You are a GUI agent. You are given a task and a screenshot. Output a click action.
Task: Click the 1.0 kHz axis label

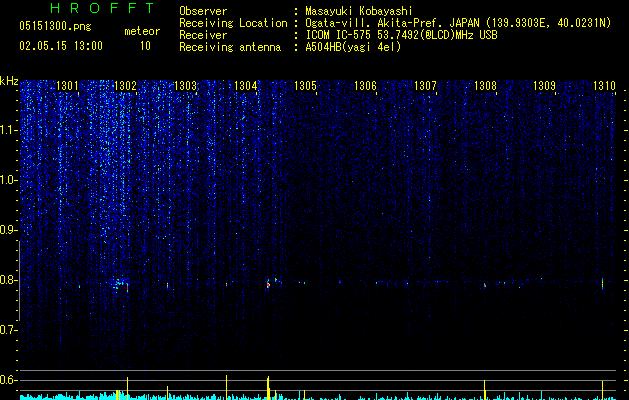9,180
